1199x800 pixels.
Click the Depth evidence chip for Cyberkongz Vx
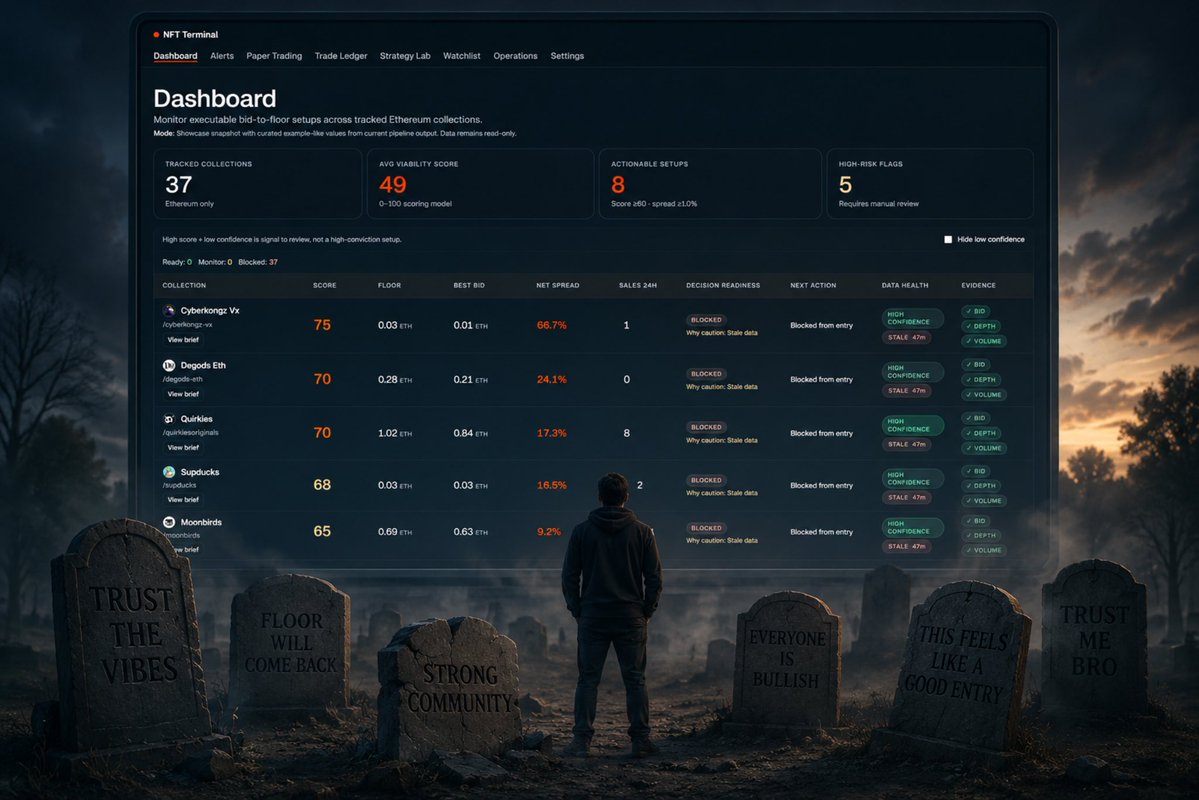click(980, 326)
